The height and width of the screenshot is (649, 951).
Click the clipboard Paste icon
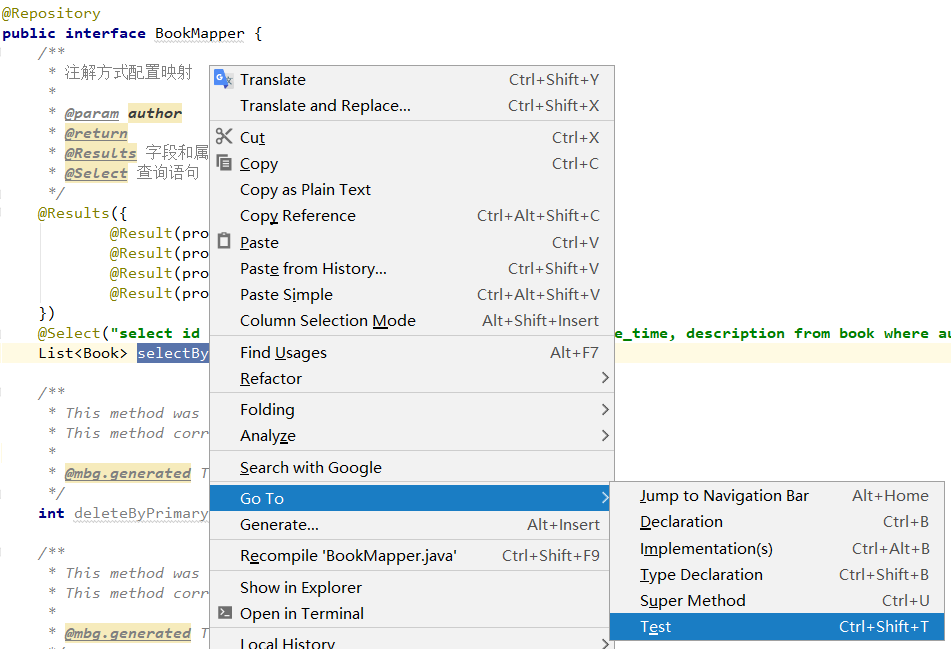(x=224, y=242)
